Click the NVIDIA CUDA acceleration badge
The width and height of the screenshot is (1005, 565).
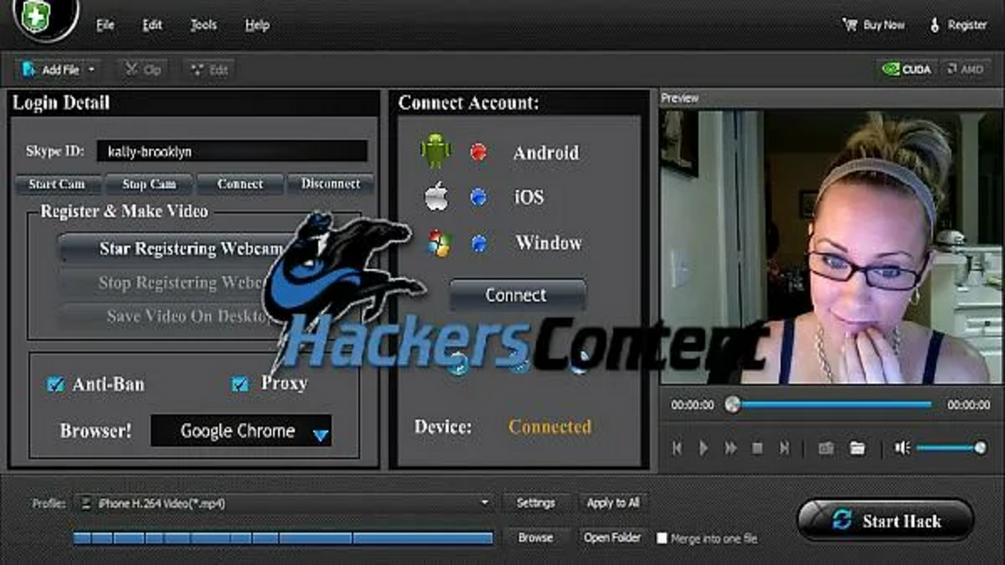pyautogui.click(x=906, y=69)
